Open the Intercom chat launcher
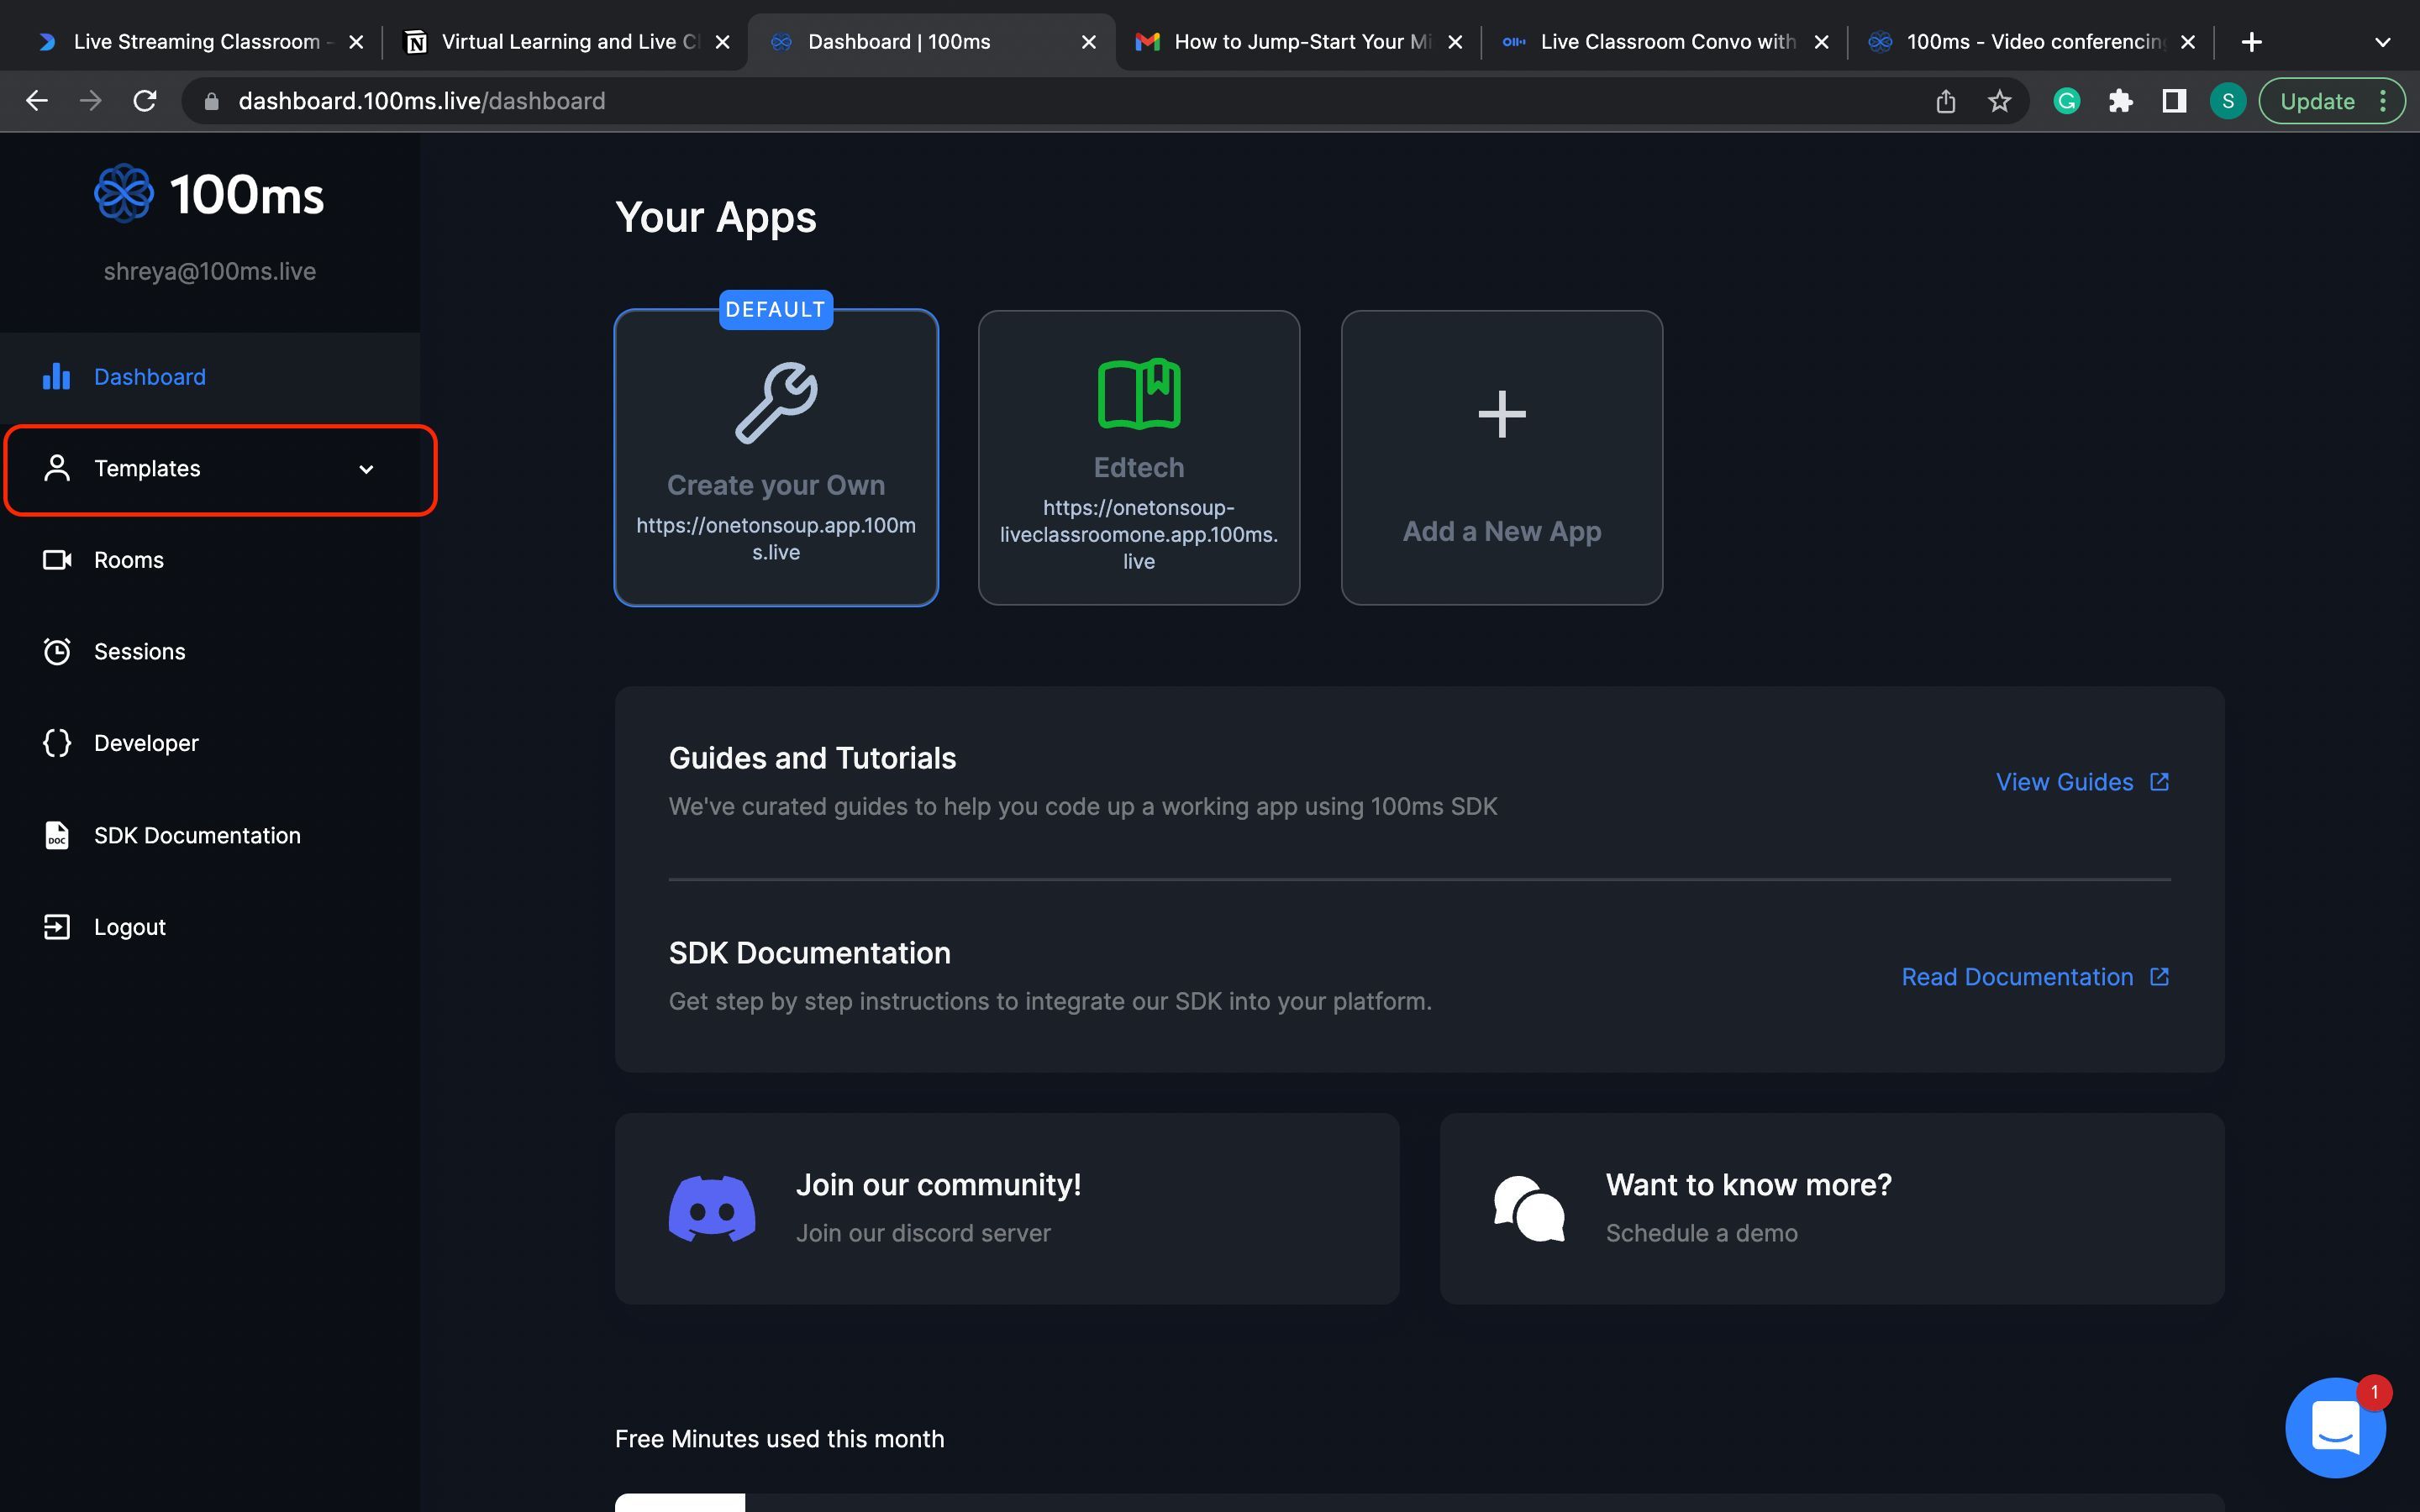Viewport: 2420px width, 1512px height. coord(2336,1428)
